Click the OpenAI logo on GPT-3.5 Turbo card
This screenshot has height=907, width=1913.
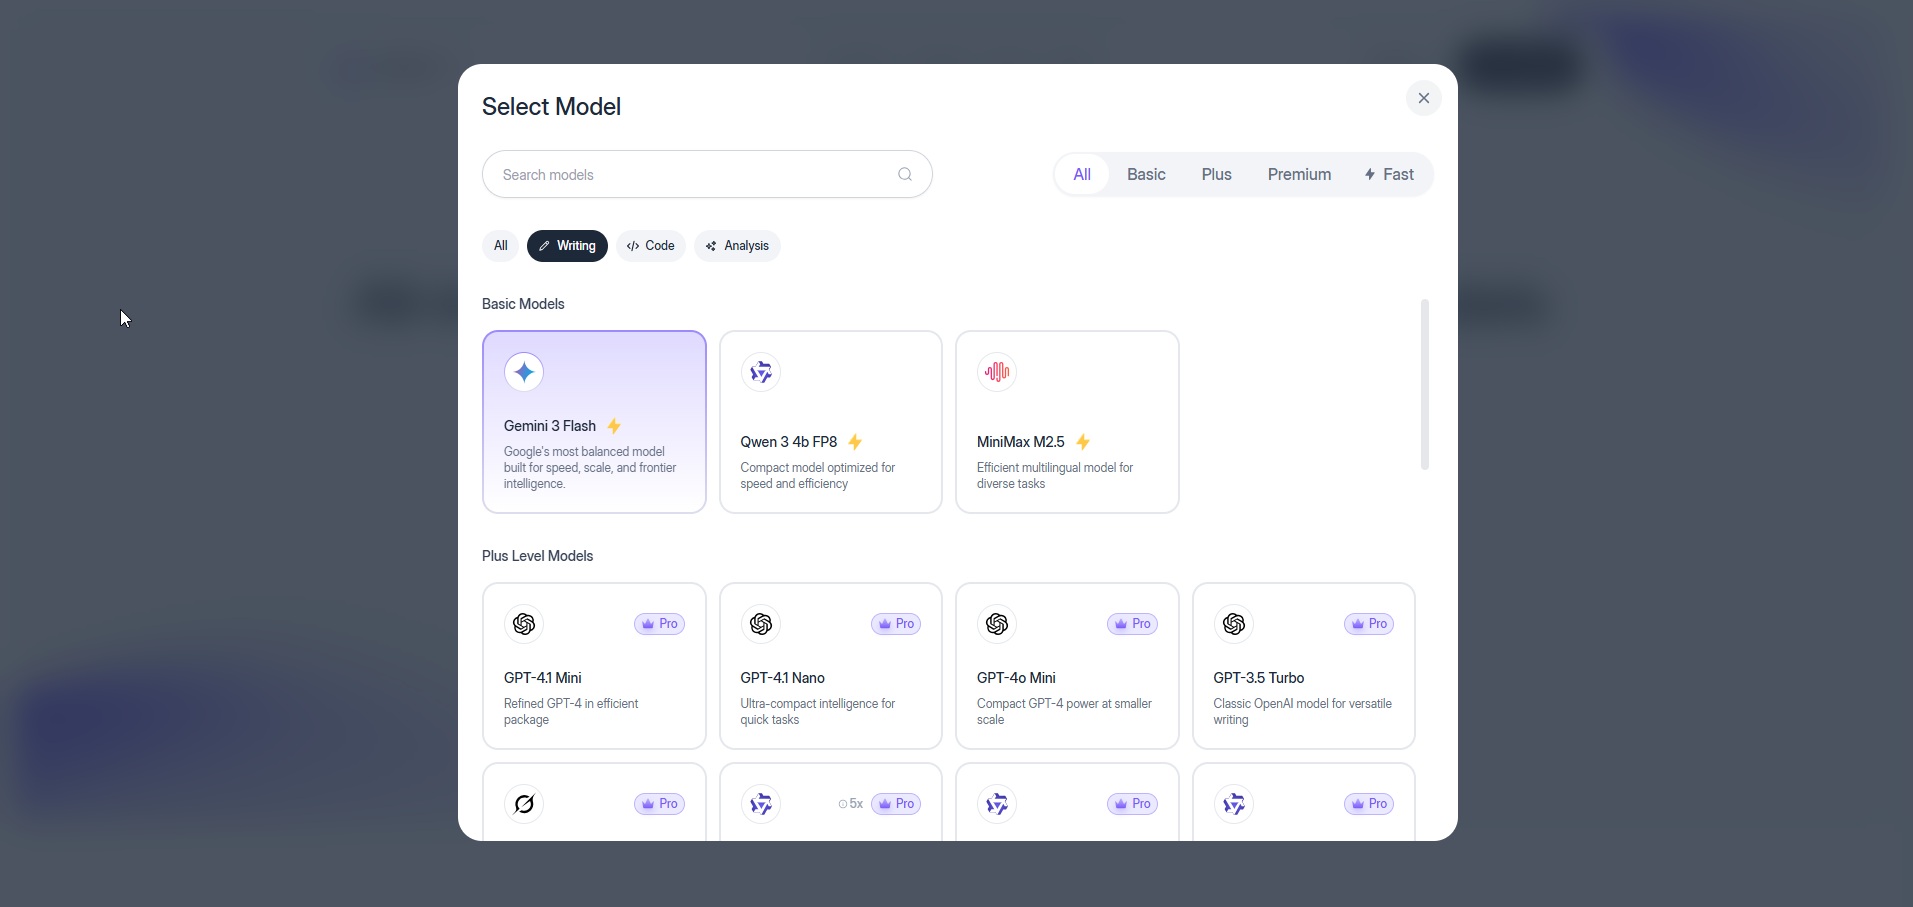pos(1234,624)
